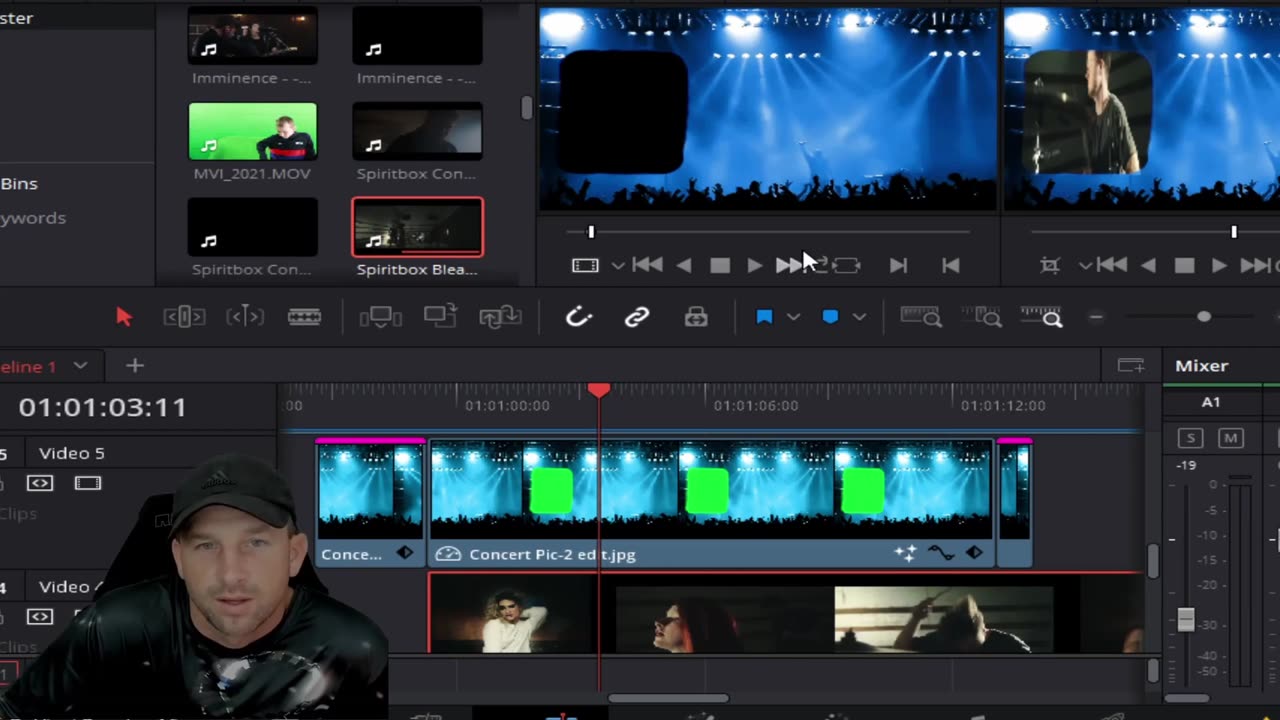Viewport: 1280px width, 720px height.
Task: Play forward in the timeline viewer
Action: point(1219,265)
